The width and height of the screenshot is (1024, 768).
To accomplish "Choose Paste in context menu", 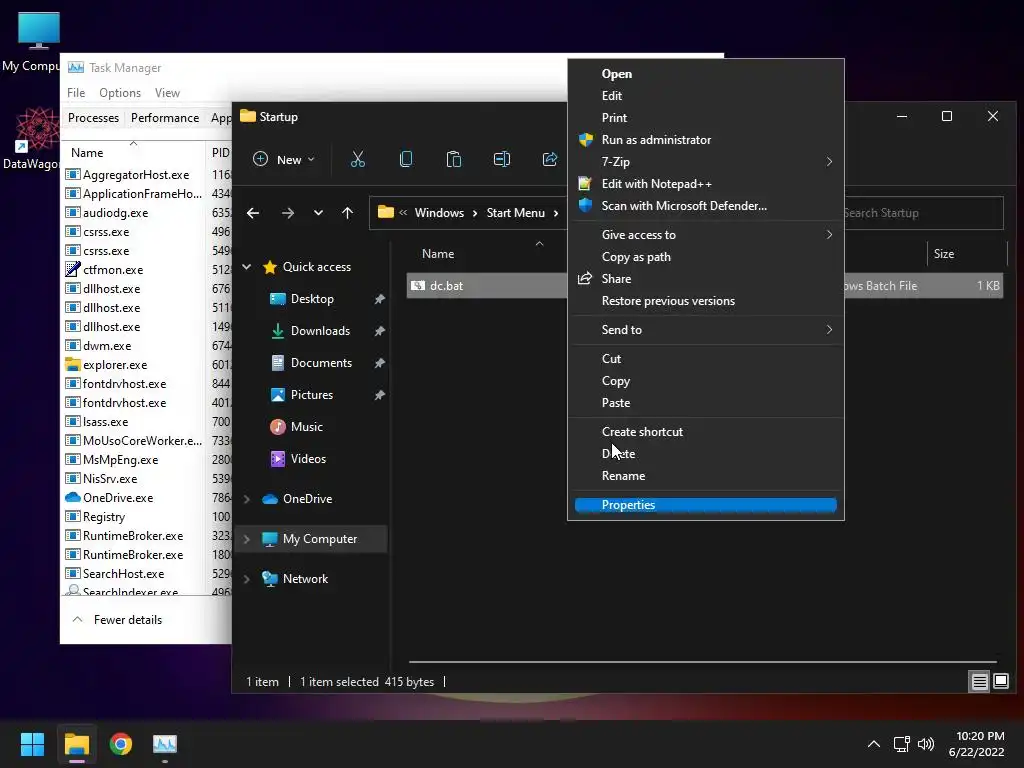I will (x=705, y=403).
